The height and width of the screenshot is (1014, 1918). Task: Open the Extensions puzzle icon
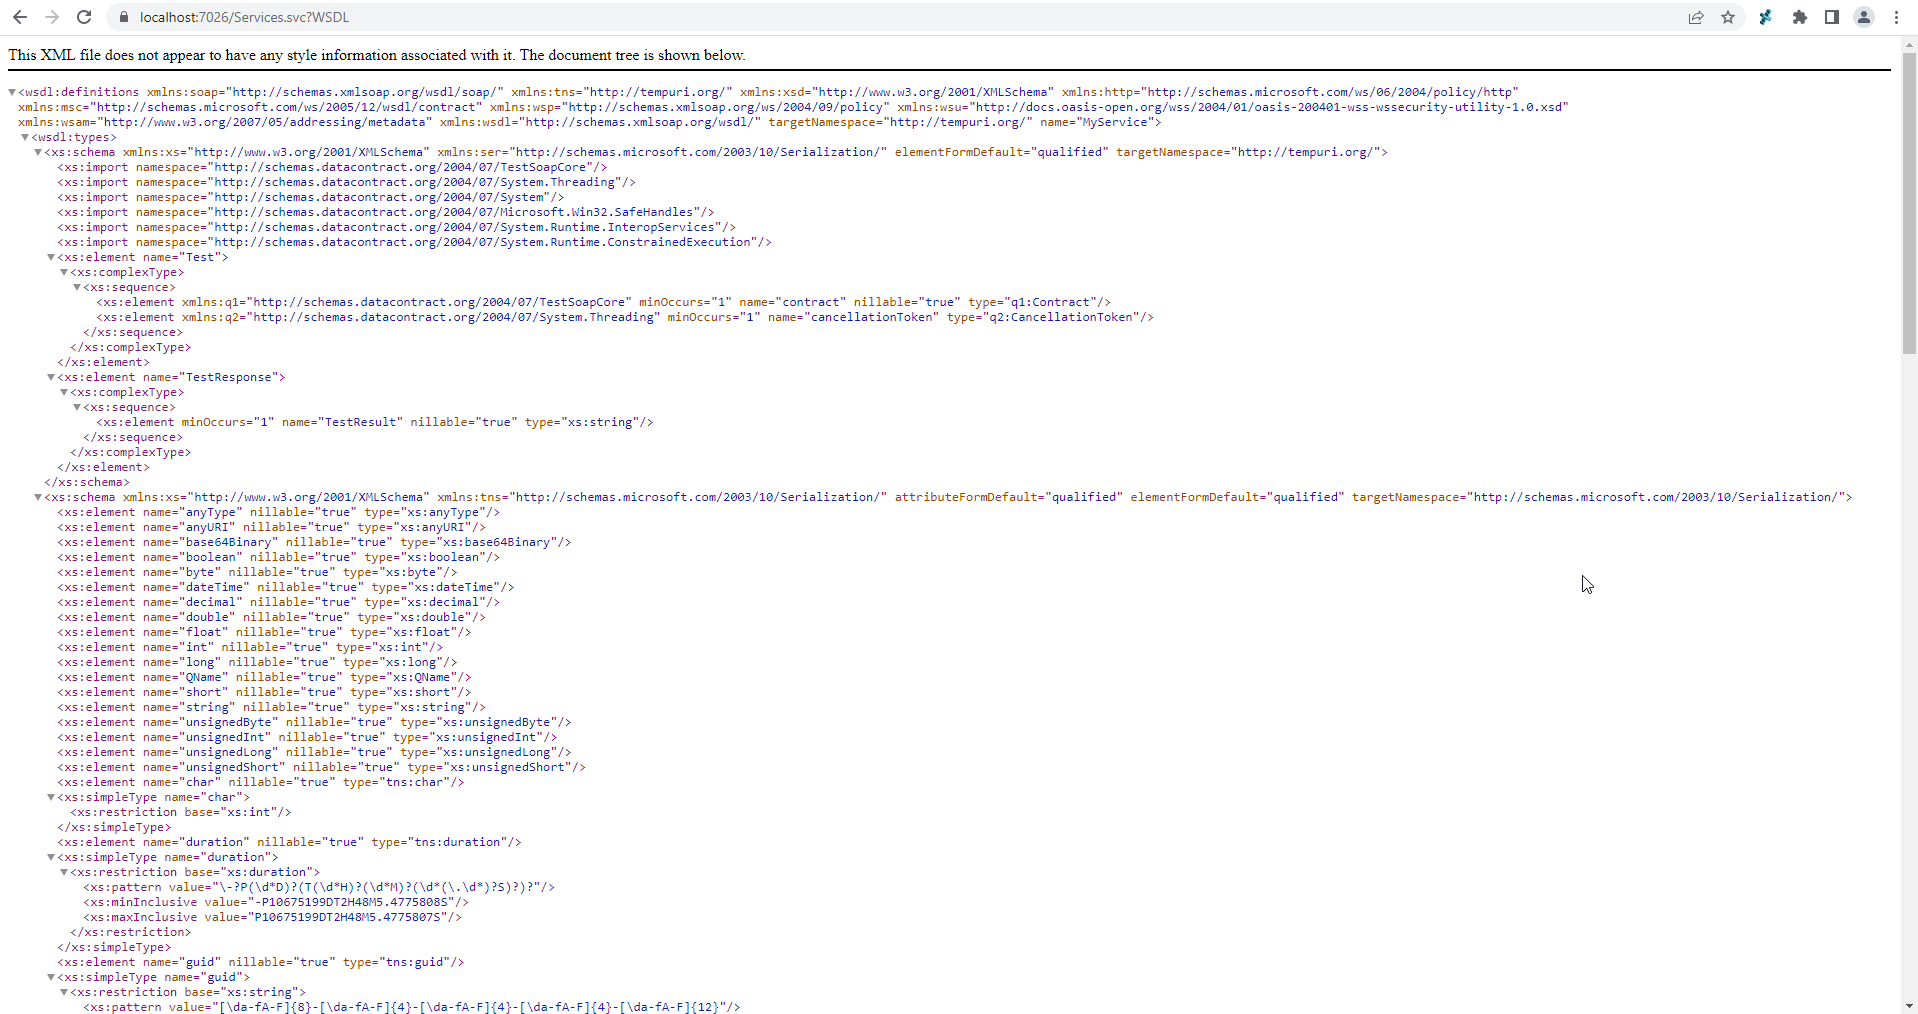(x=1800, y=17)
